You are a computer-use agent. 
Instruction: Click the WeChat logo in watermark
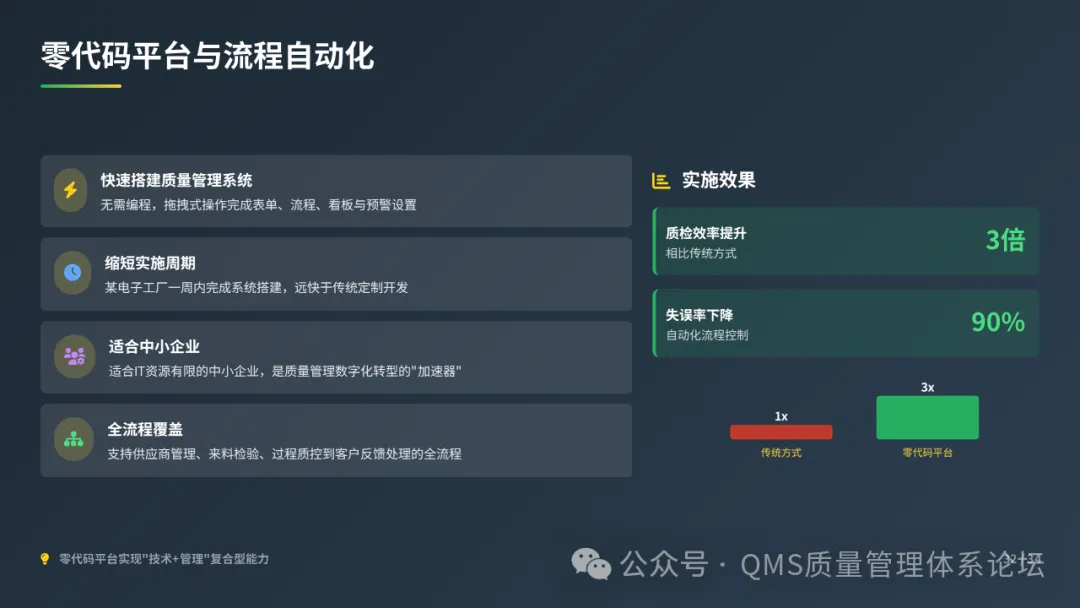click(591, 564)
